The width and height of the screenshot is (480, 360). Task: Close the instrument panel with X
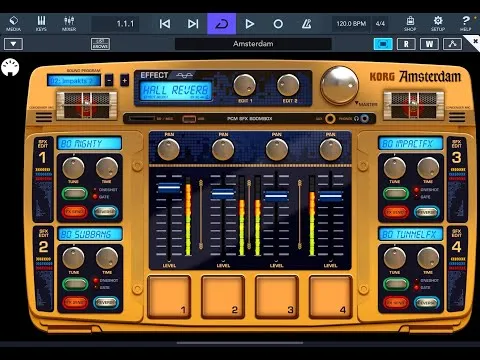475,42
